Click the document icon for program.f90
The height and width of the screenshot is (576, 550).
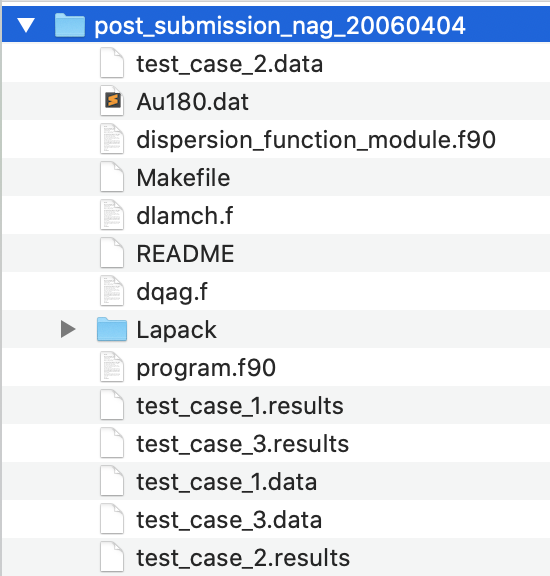(112, 367)
